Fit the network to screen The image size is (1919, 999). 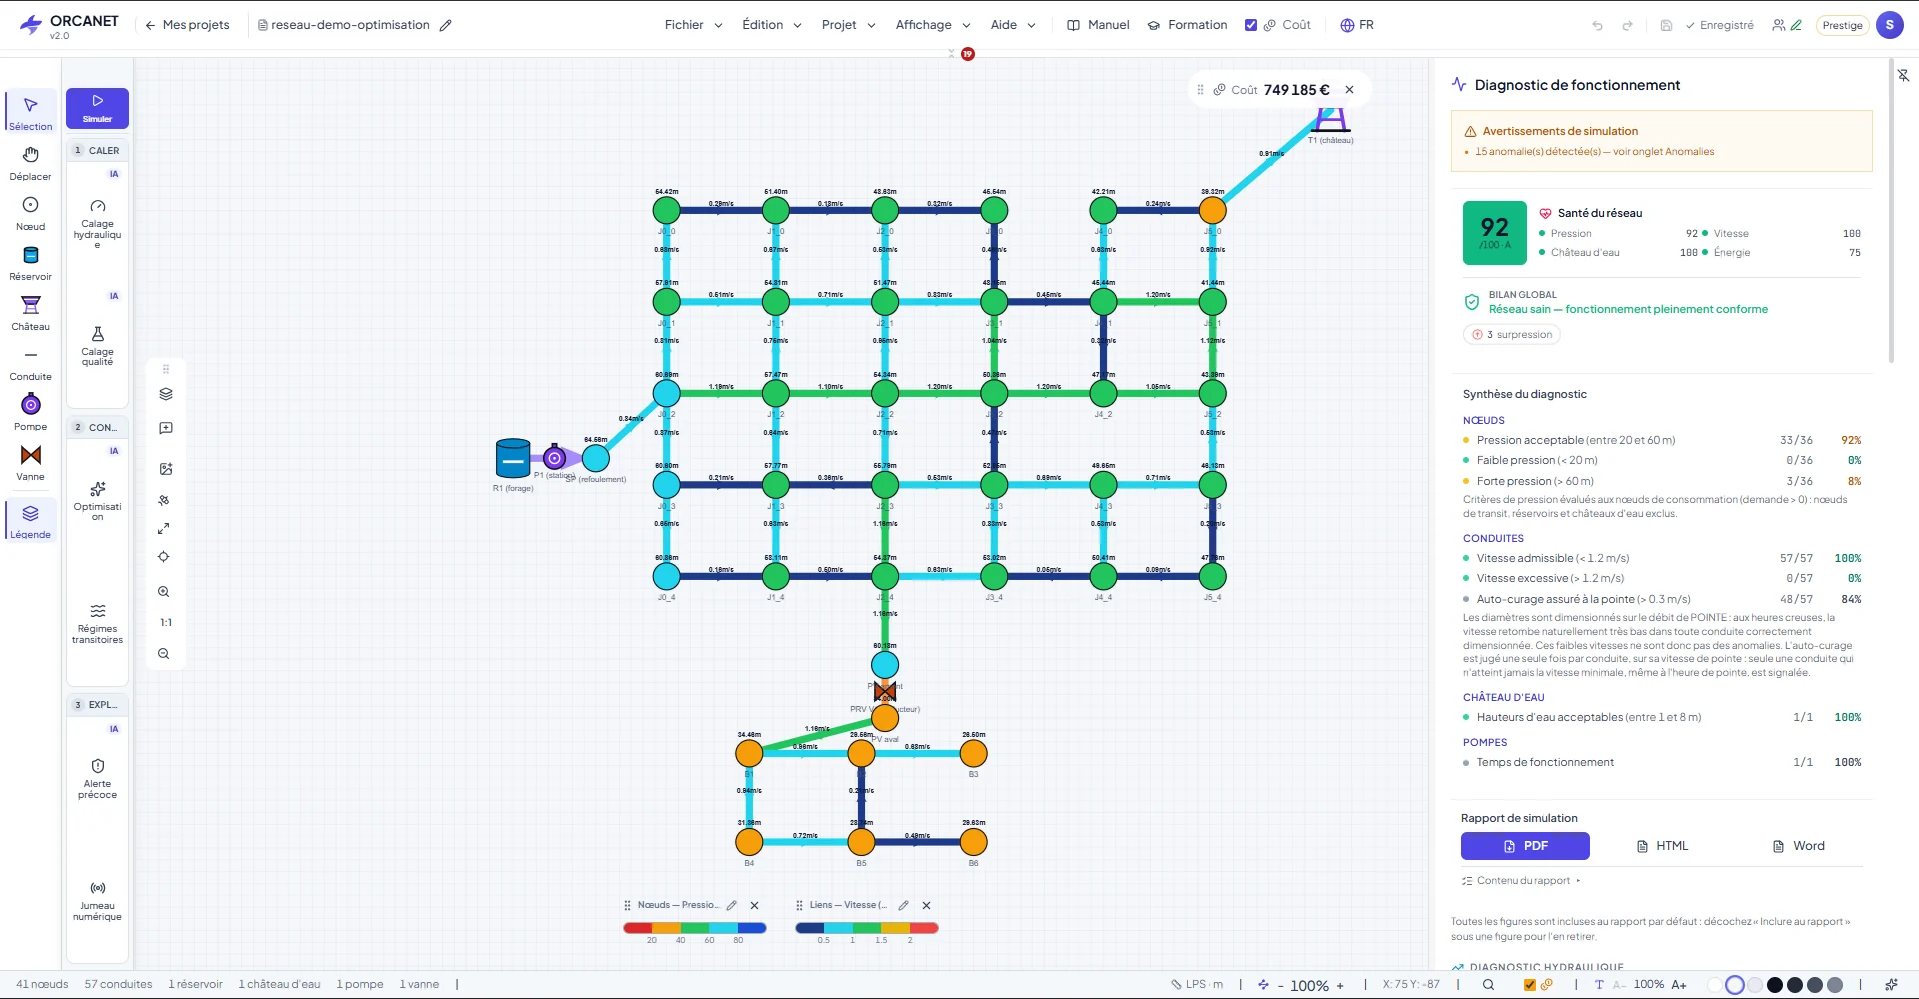tap(164, 528)
